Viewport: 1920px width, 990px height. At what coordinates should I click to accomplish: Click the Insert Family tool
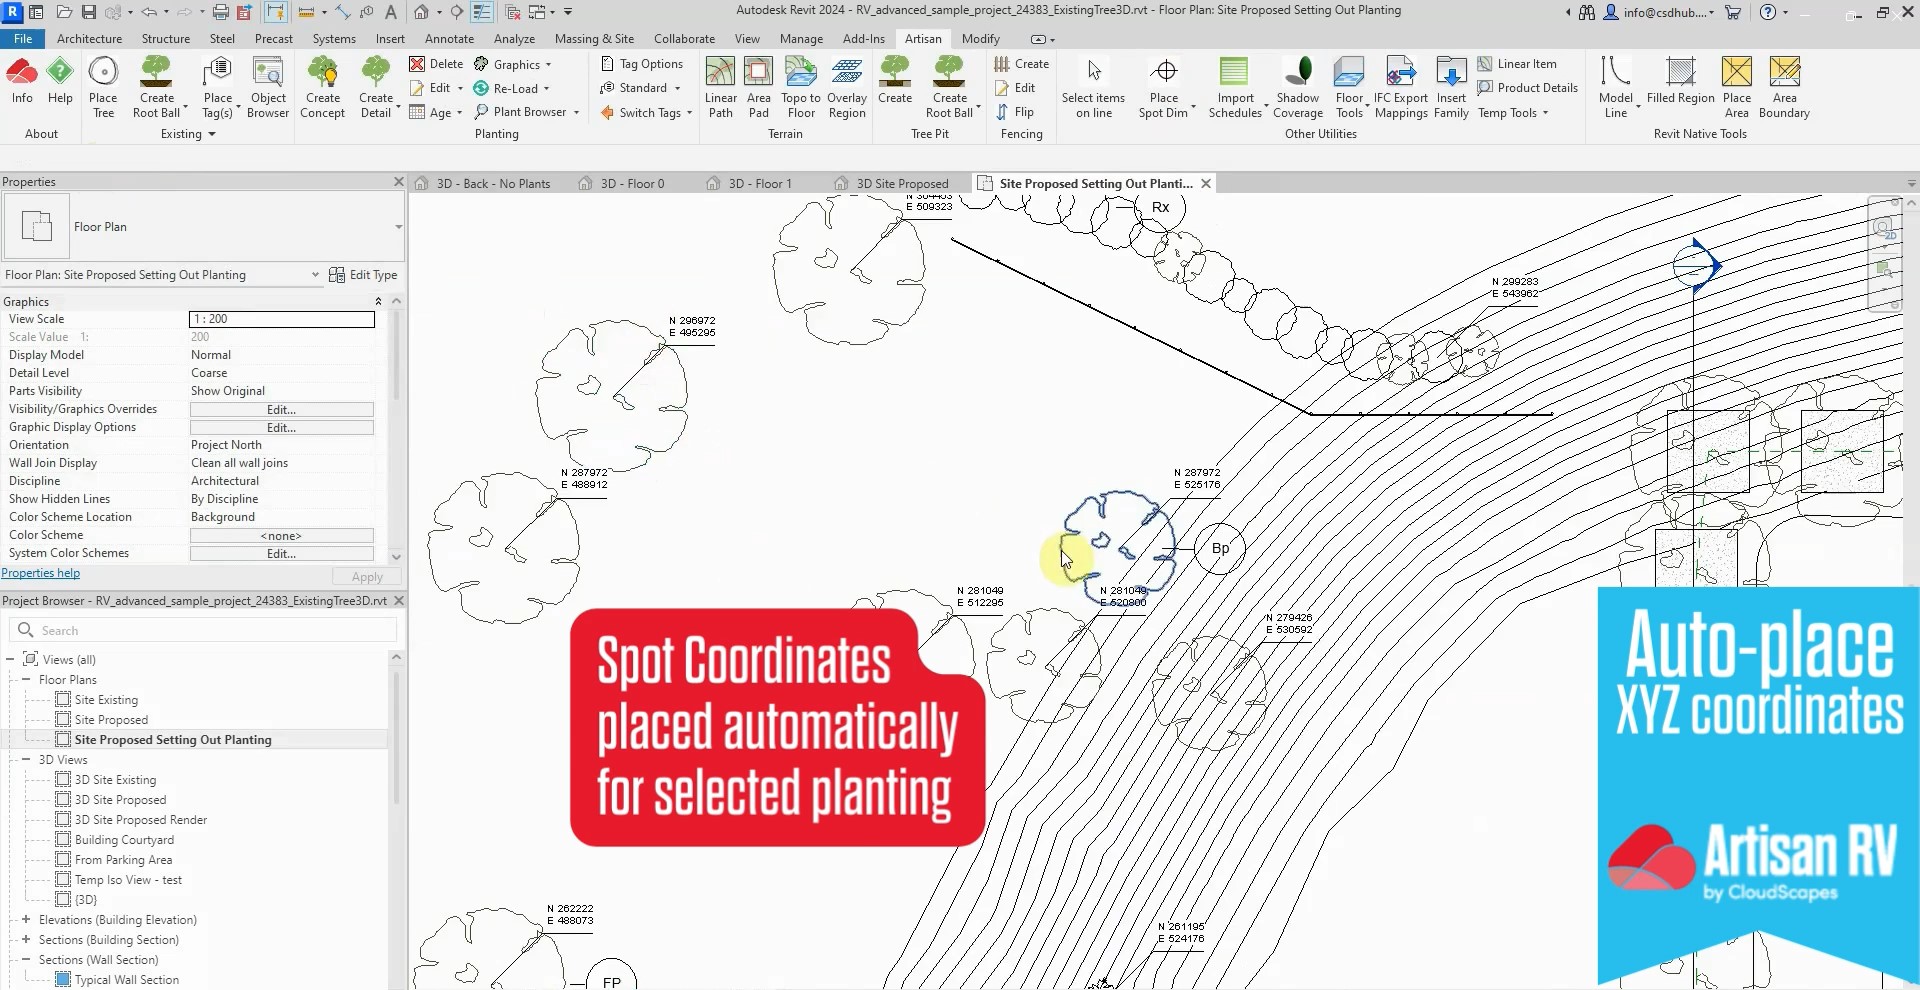point(1451,88)
